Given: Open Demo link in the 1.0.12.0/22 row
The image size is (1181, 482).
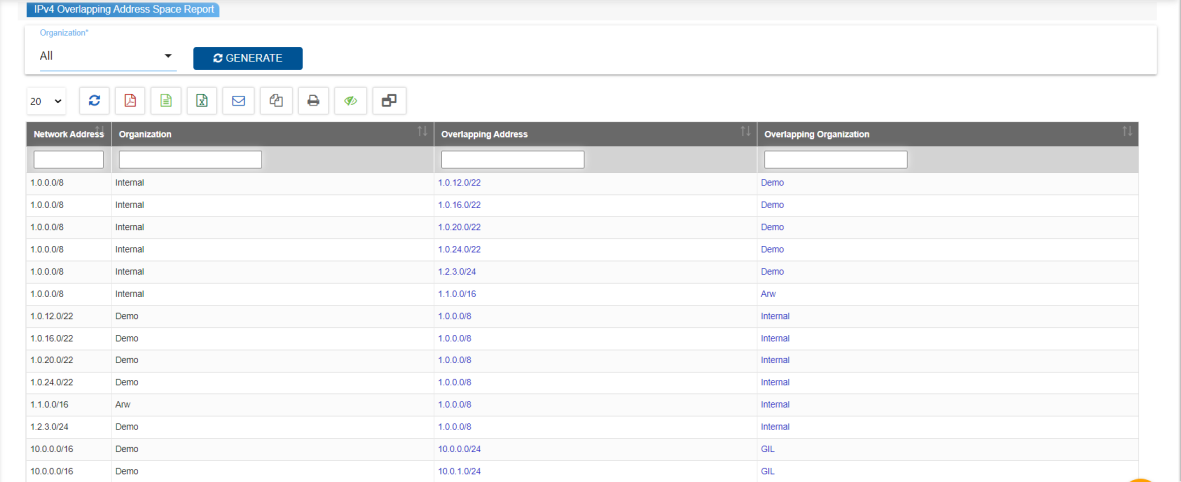Looking at the screenshot, I should [773, 183].
